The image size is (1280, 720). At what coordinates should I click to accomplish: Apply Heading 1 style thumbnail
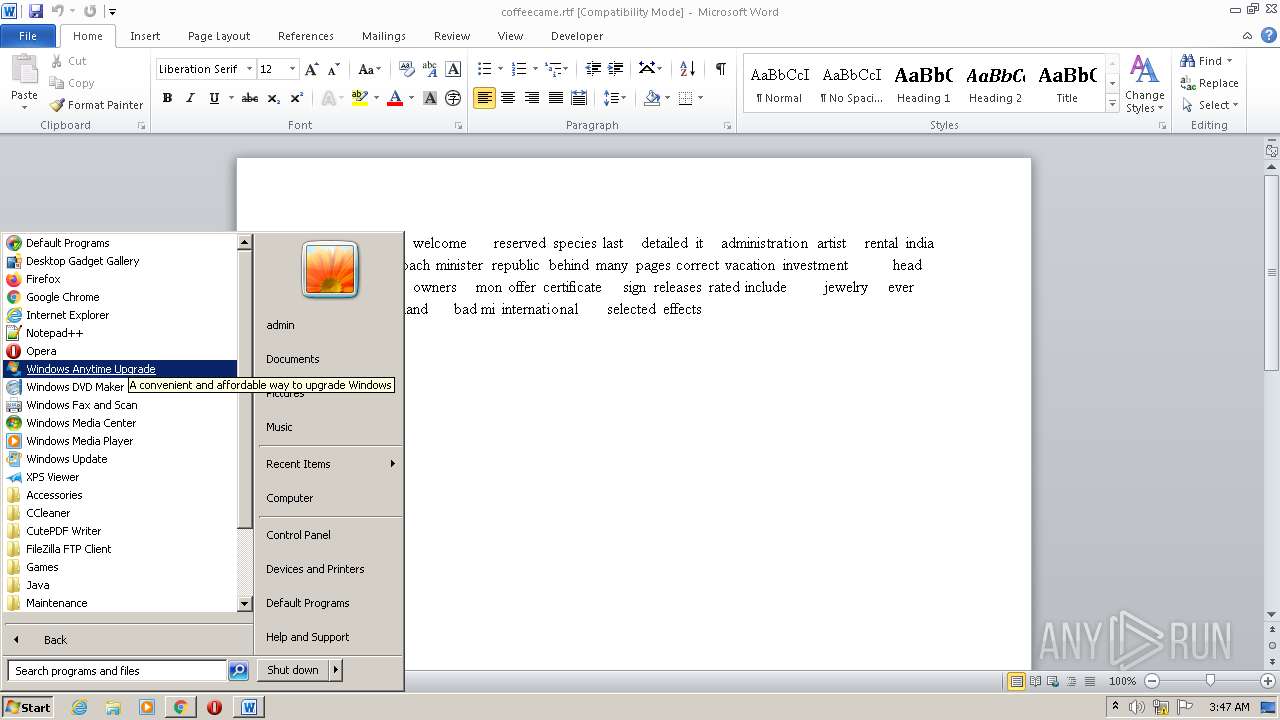point(924,83)
